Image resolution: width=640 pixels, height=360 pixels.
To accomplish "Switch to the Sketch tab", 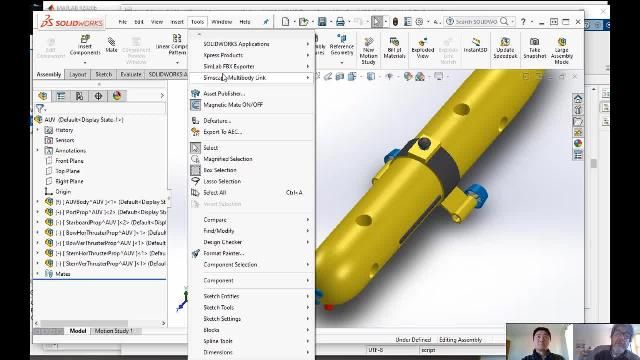I will point(104,74).
